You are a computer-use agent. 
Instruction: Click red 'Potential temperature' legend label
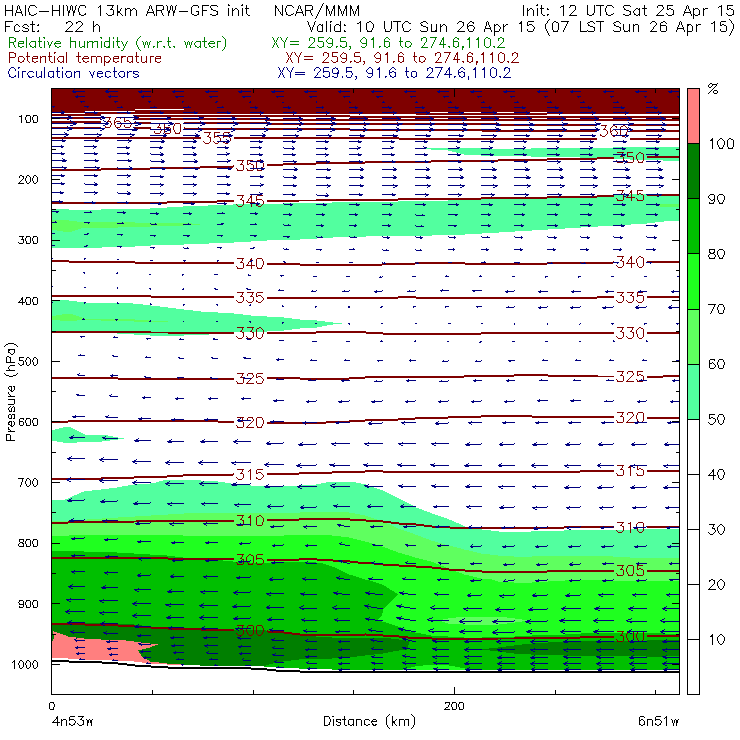84,58
